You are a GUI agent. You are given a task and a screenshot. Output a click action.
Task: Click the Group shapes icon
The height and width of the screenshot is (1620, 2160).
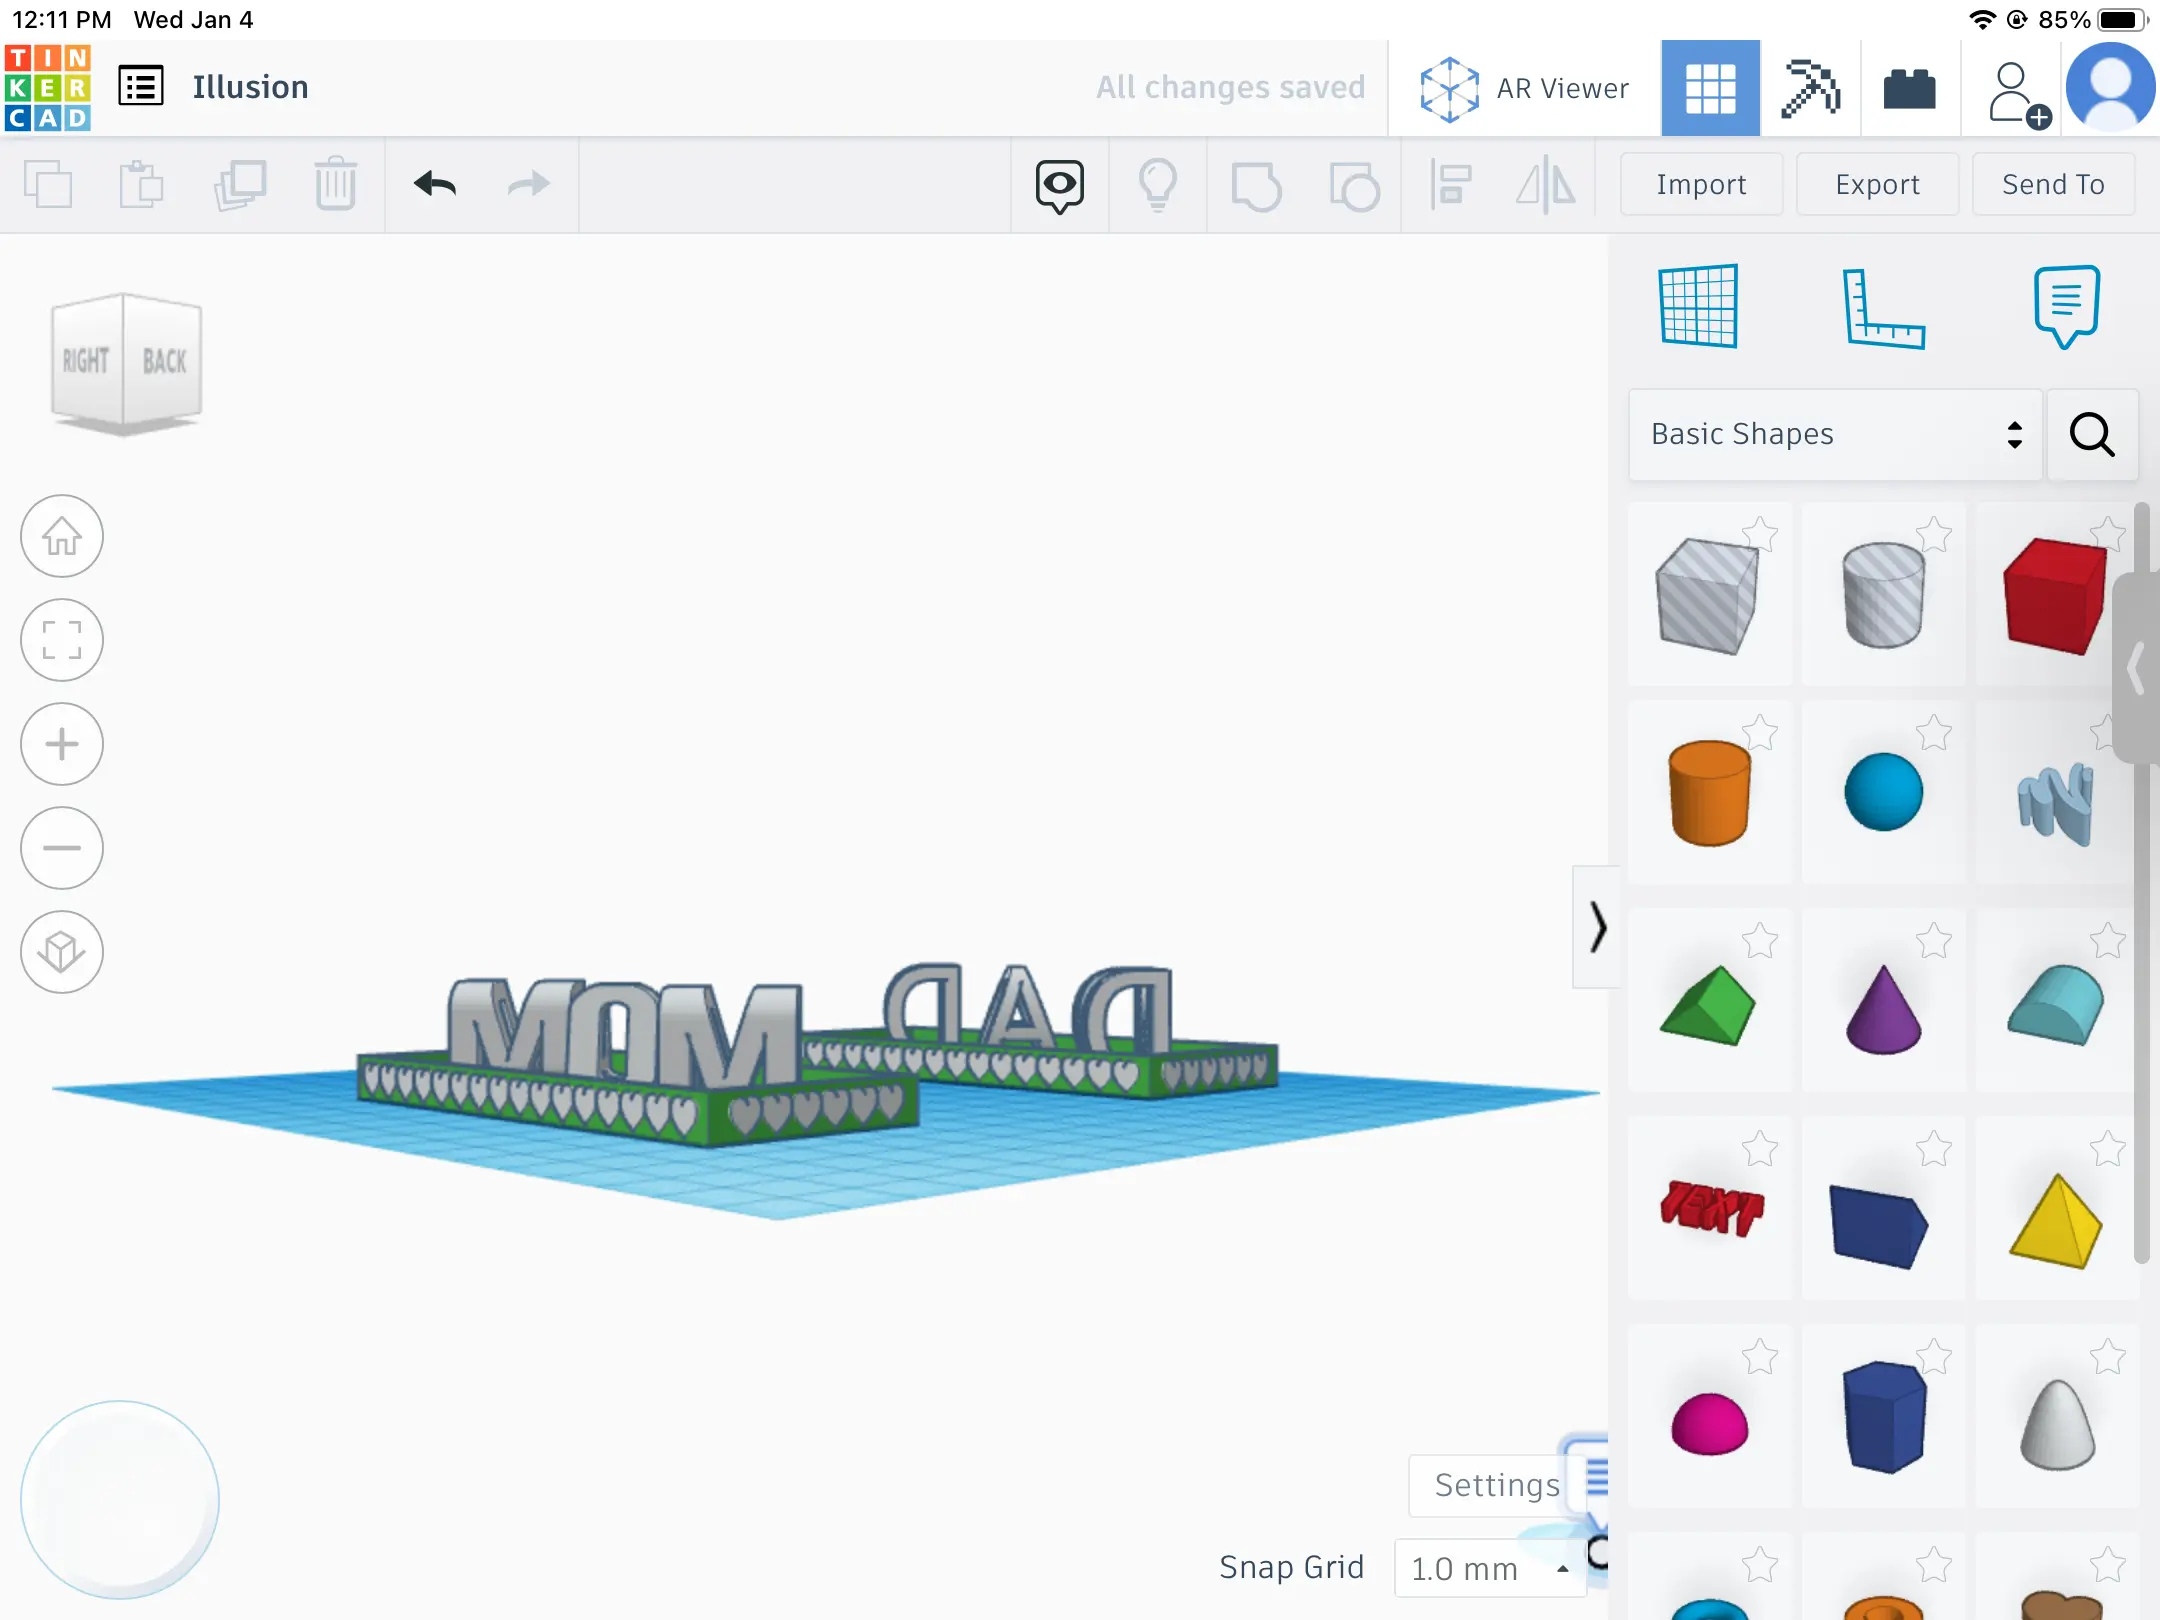pos(1256,186)
